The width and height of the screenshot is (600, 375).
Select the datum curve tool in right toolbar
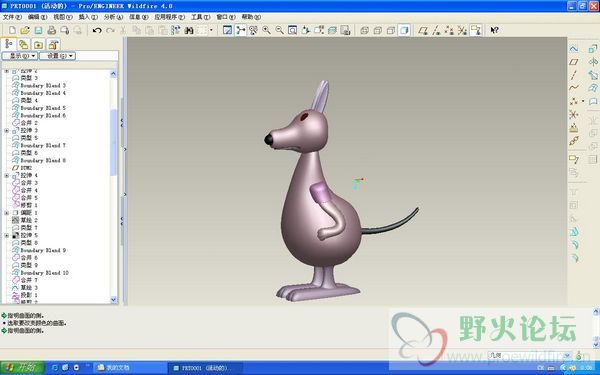click(x=574, y=88)
